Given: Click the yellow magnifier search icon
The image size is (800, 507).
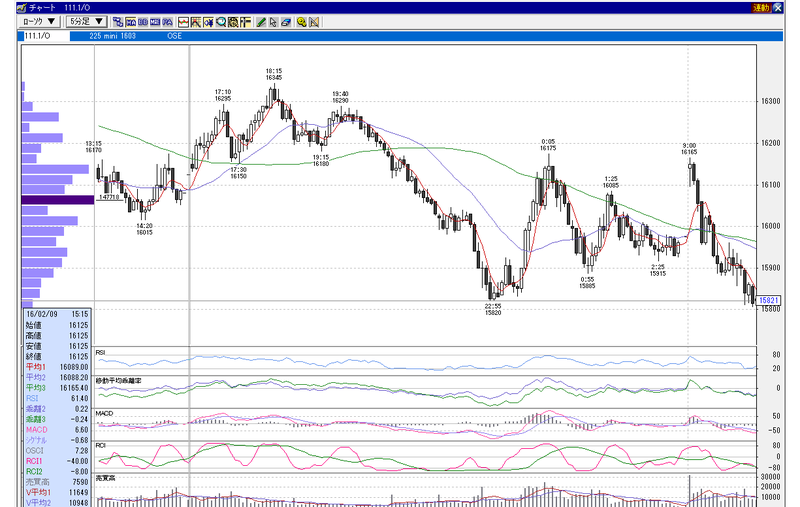Looking at the screenshot, I should [301, 21].
